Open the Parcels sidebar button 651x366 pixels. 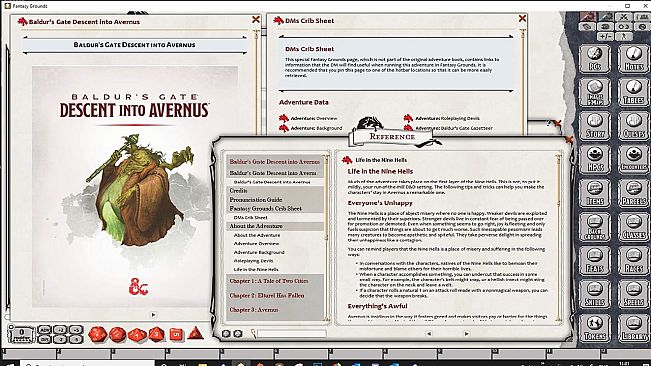click(634, 193)
